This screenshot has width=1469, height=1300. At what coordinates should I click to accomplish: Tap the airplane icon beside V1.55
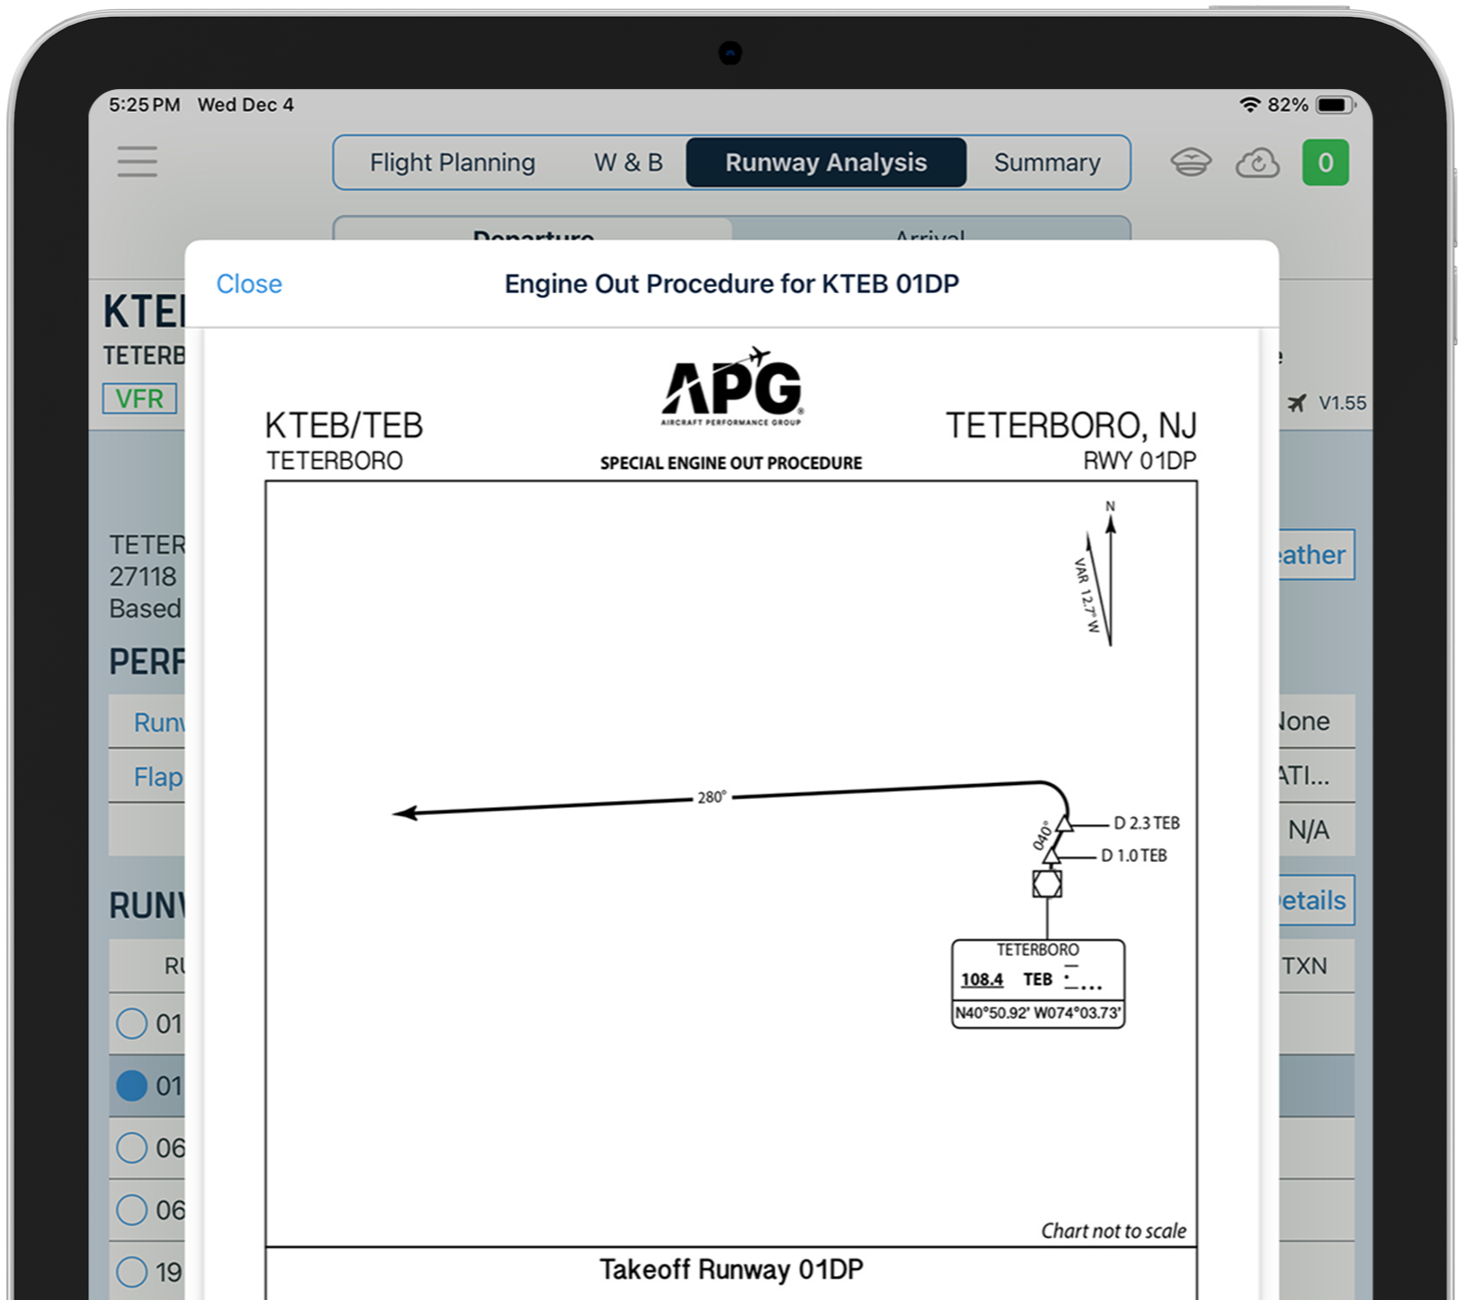pos(1297,403)
